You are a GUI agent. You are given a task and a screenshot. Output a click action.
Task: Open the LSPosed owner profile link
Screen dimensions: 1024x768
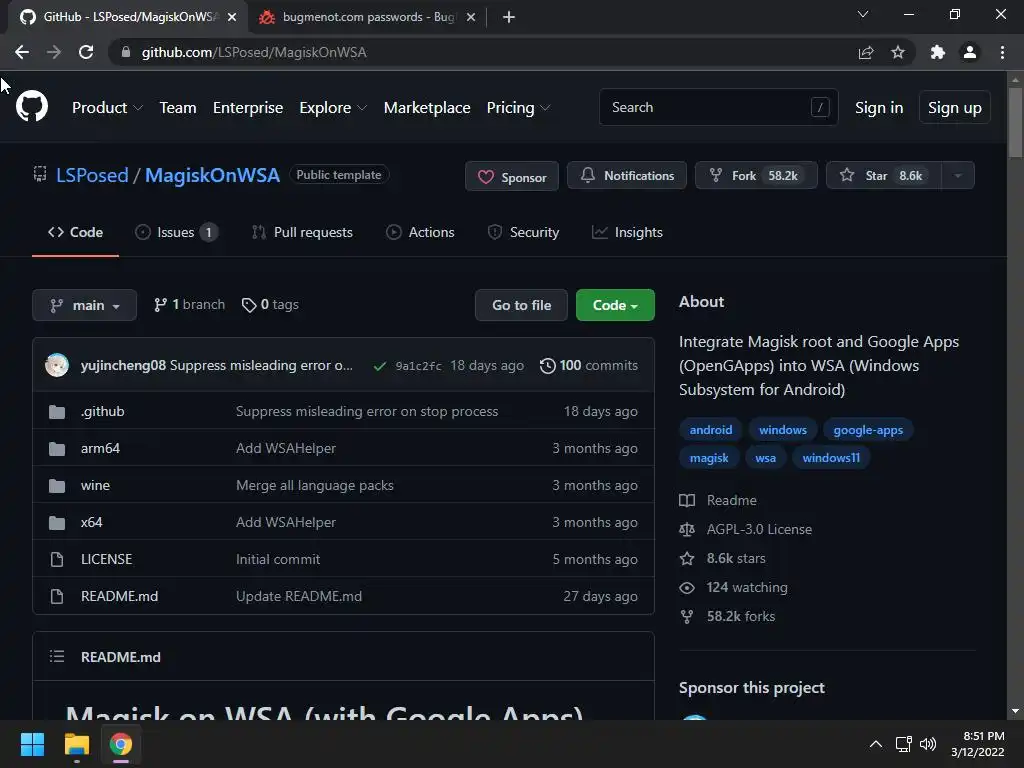(92, 175)
